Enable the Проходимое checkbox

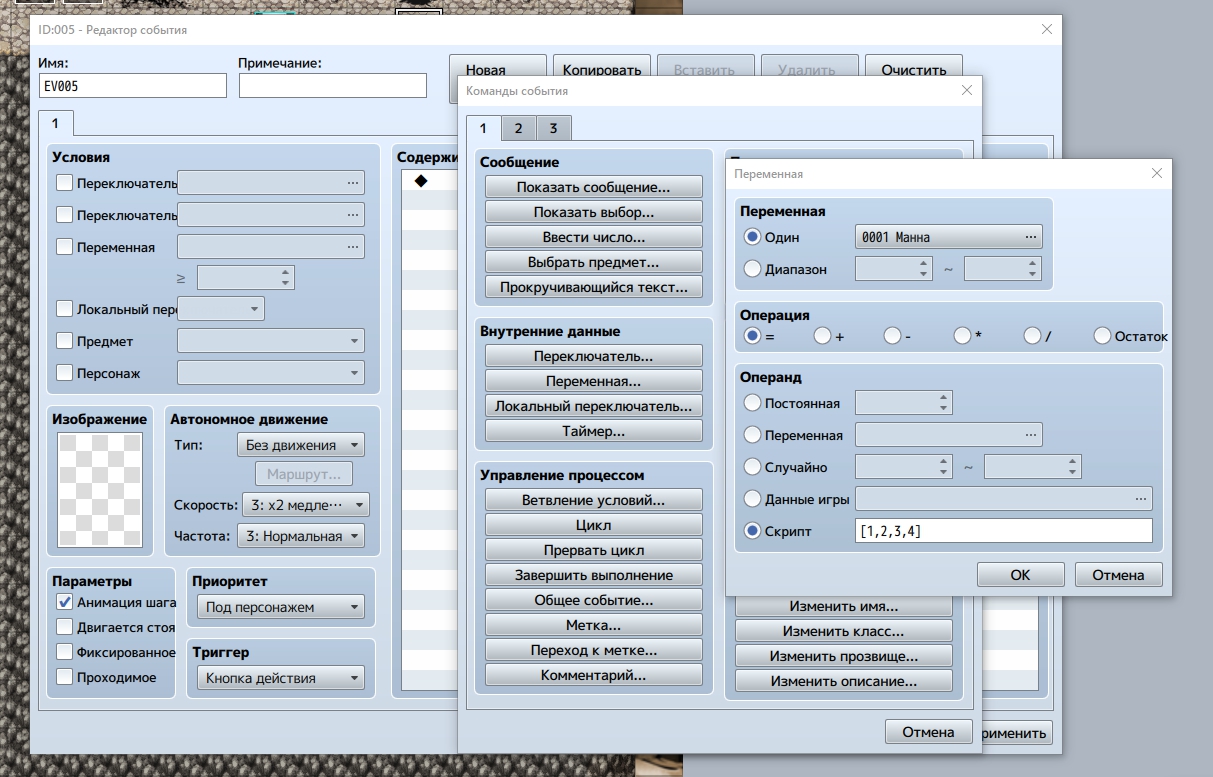pos(65,677)
